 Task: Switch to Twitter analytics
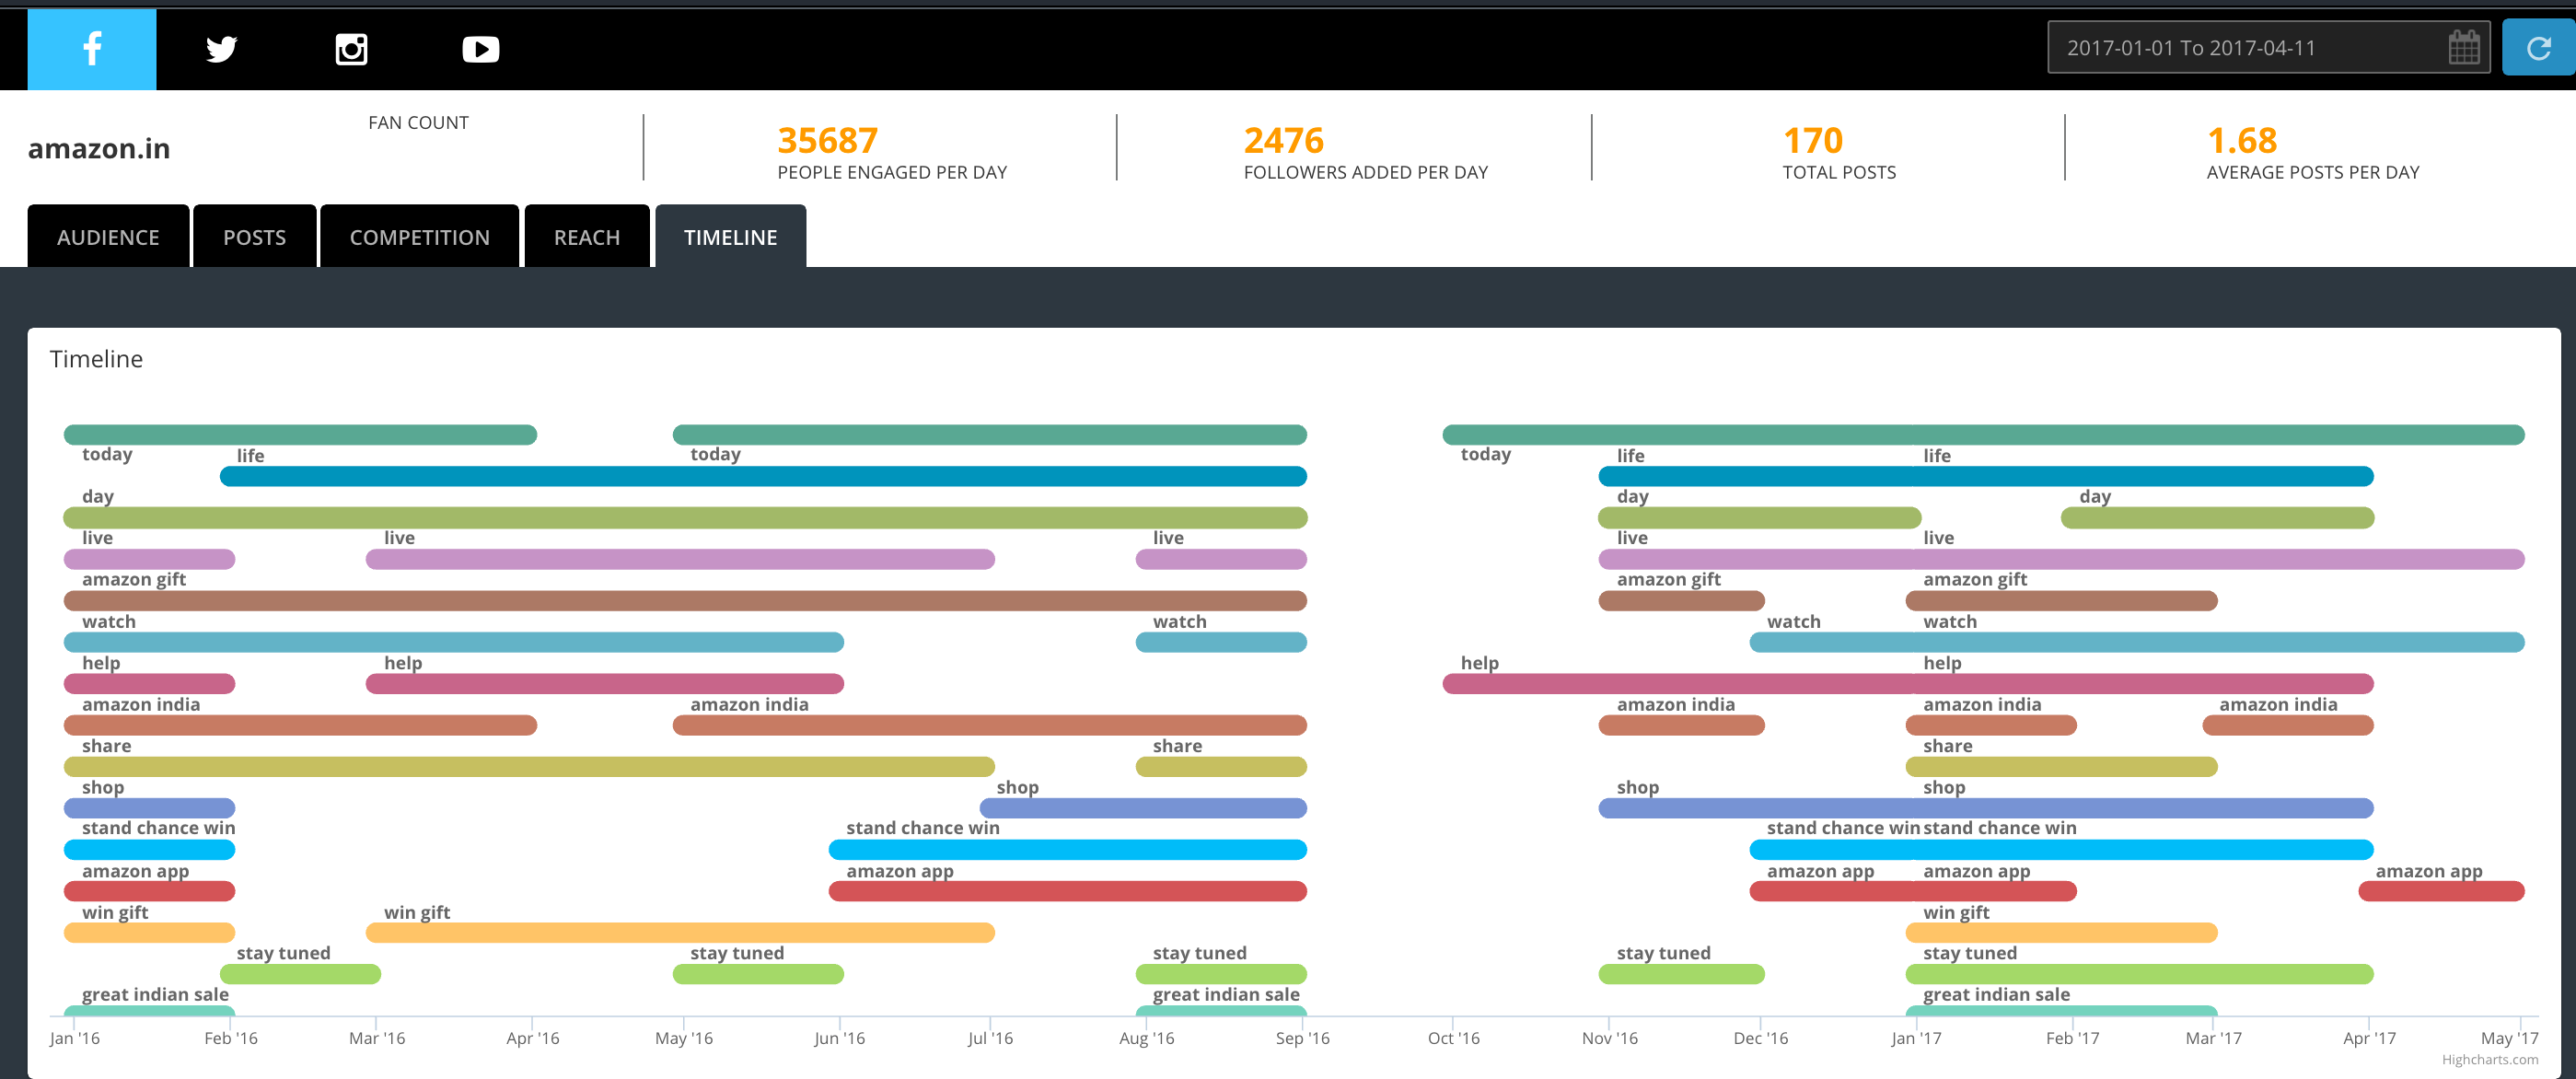pyautogui.click(x=221, y=48)
